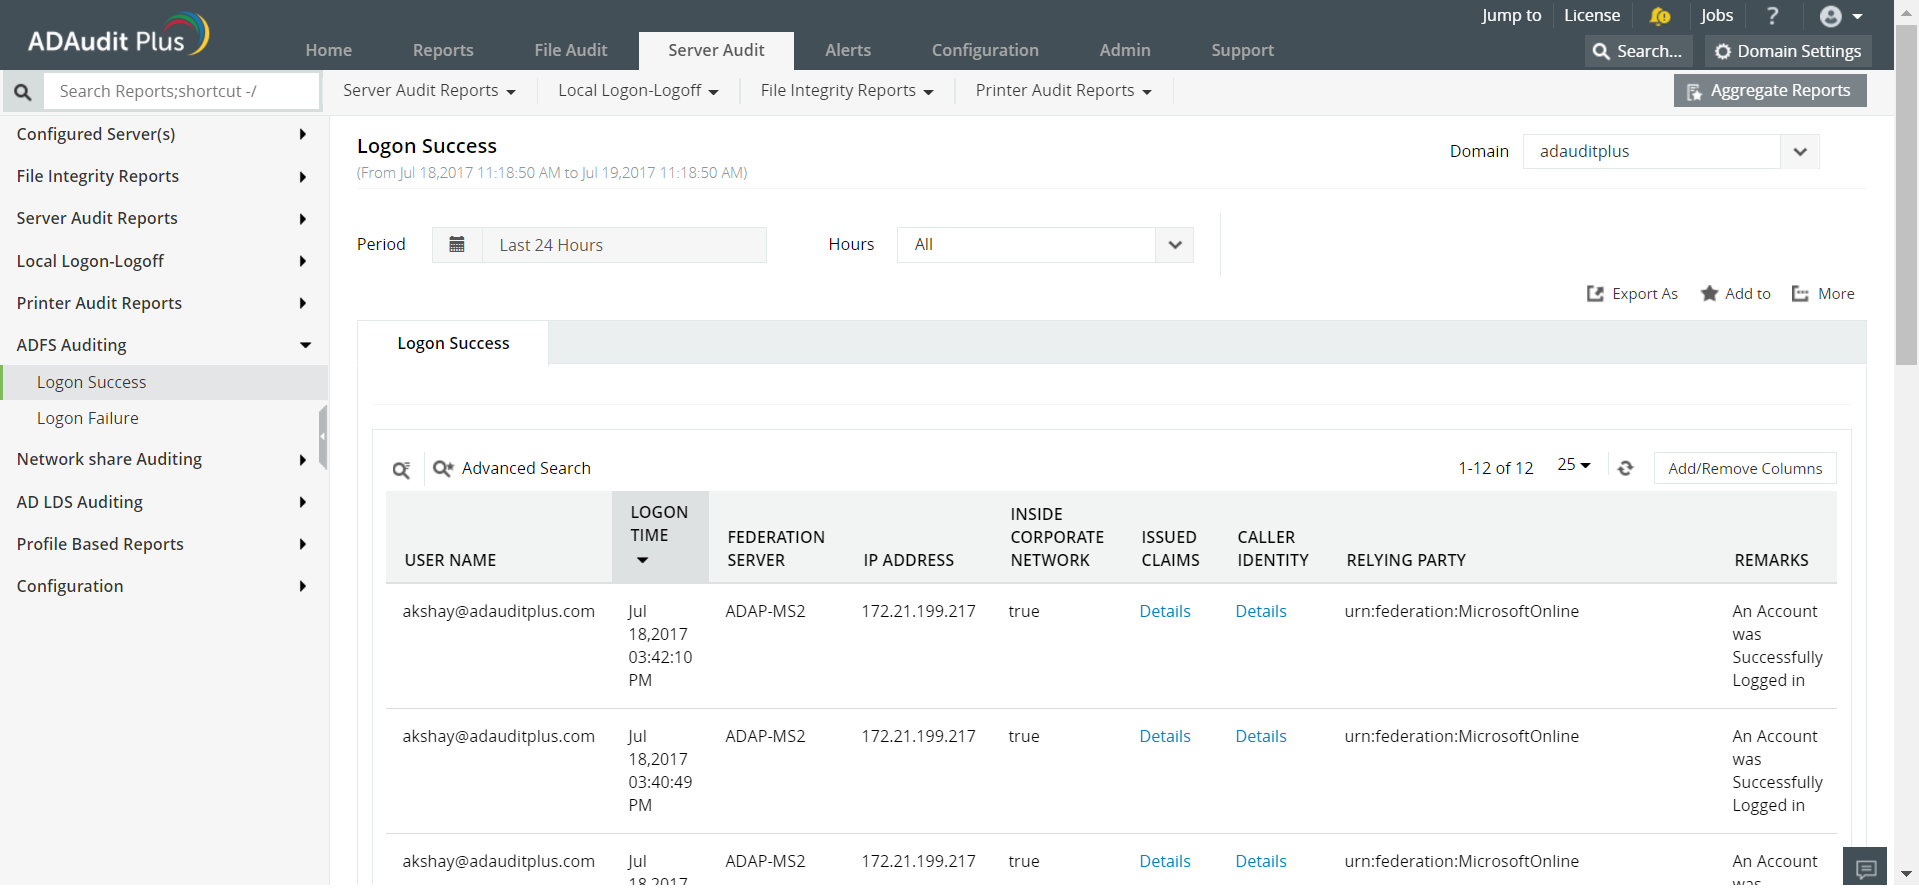Image resolution: width=1919 pixels, height=891 pixels.
Task: Expand the Hours dropdown
Action: pos(1174,245)
